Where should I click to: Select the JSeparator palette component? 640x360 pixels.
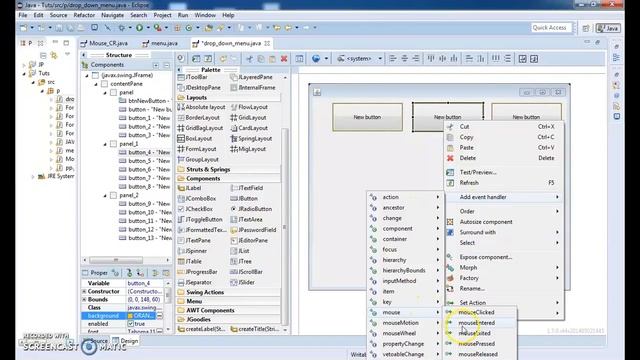coord(195,282)
